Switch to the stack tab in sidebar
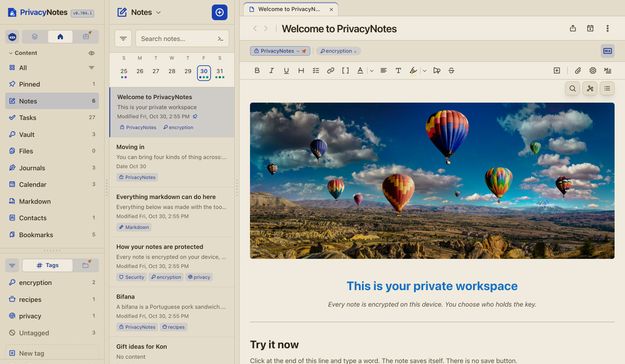This screenshot has width=625, height=364. pyautogui.click(x=35, y=37)
